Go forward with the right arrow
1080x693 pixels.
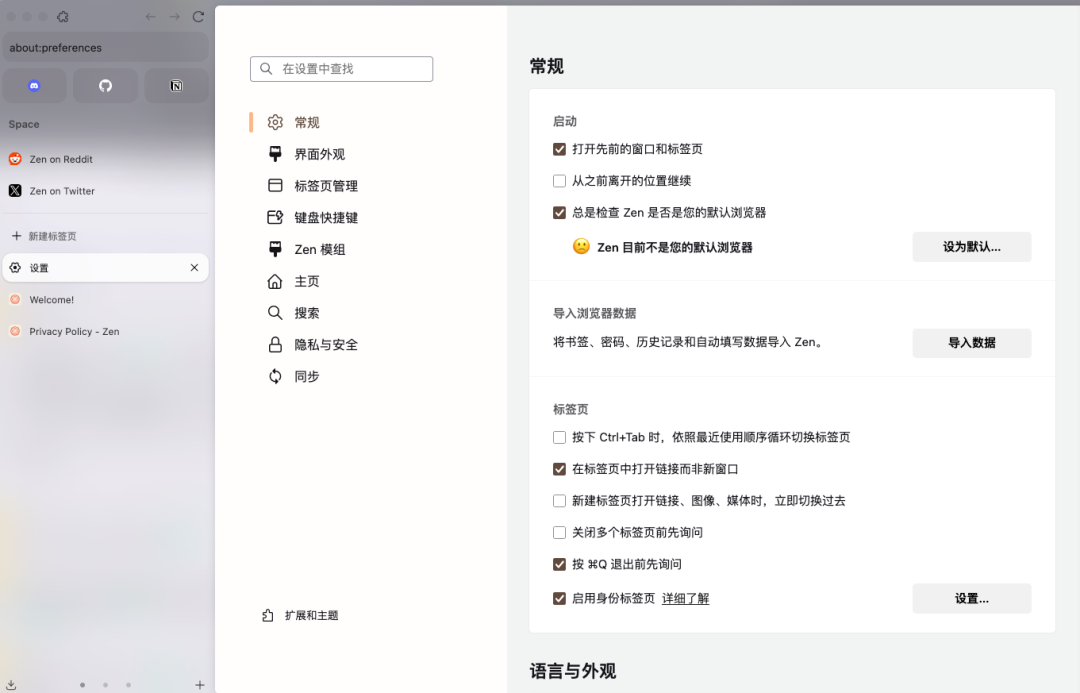click(174, 17)
